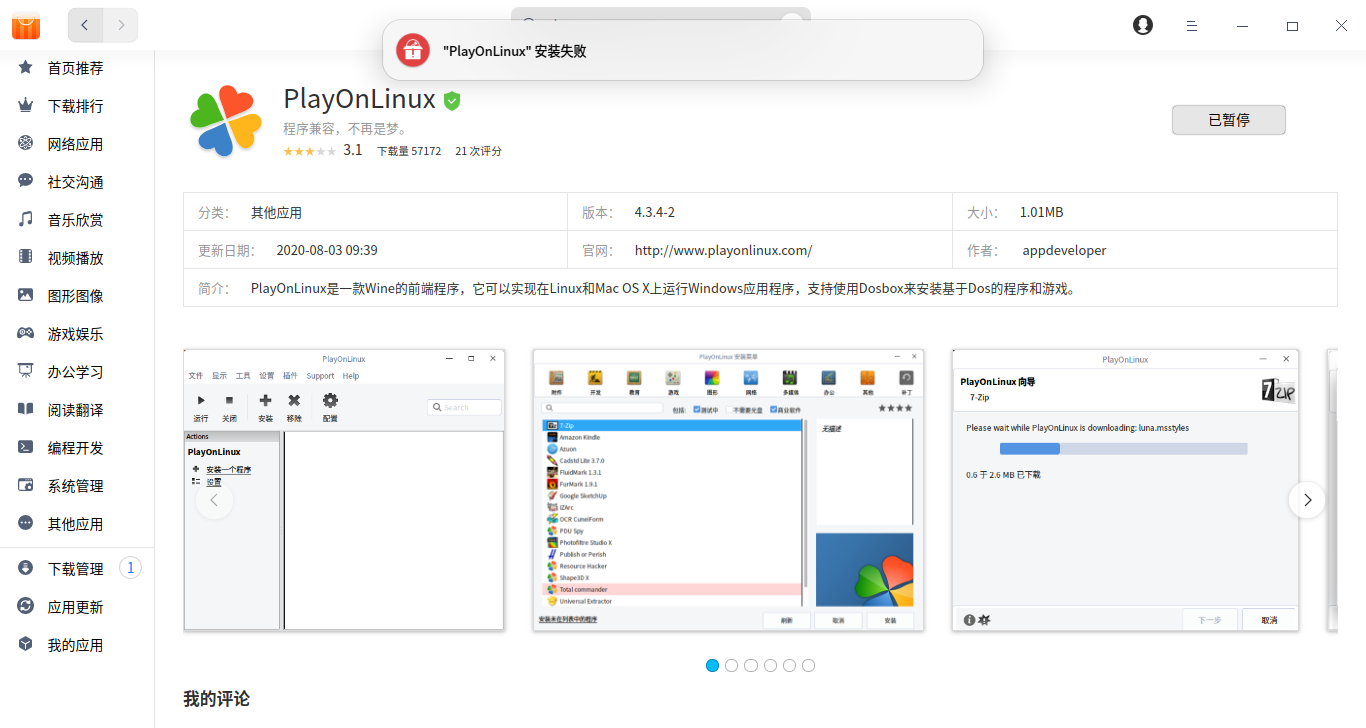Open 我的应用 my apps
1366x728 pixels.
coord(77,645)
